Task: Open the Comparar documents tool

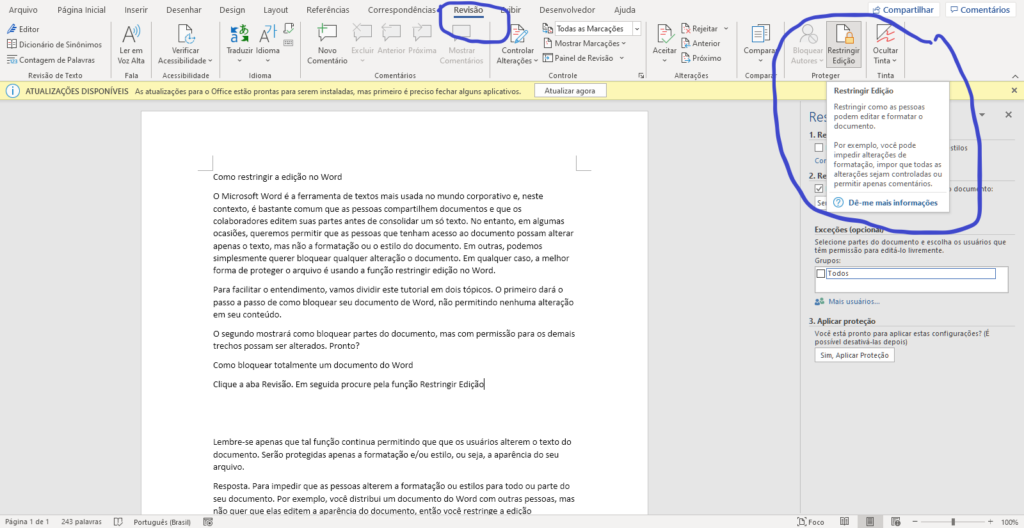Action: pyautogui.click(x=760, y=44)
